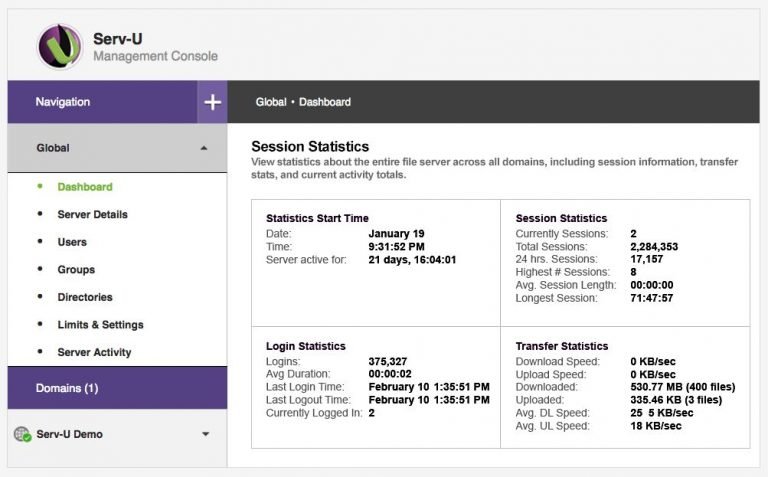Image resolution: width=768 pixels, height=477 pixels.
Task: Open Server Details page
Action: point(92,214)
